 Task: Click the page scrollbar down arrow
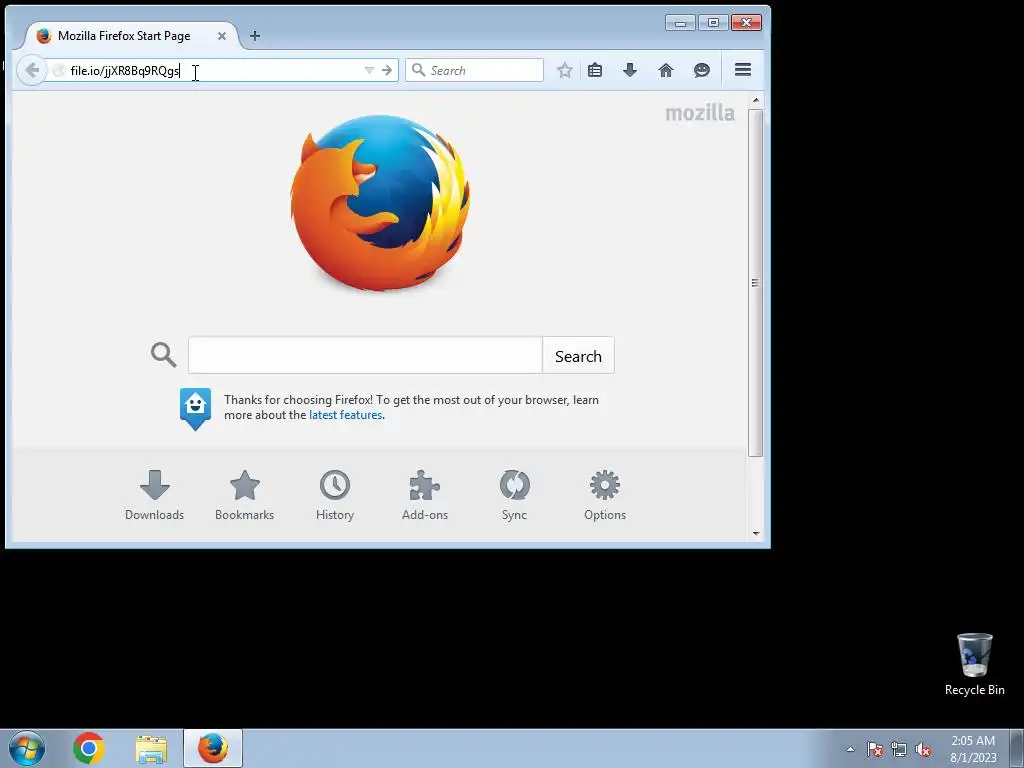pos(756,534)
